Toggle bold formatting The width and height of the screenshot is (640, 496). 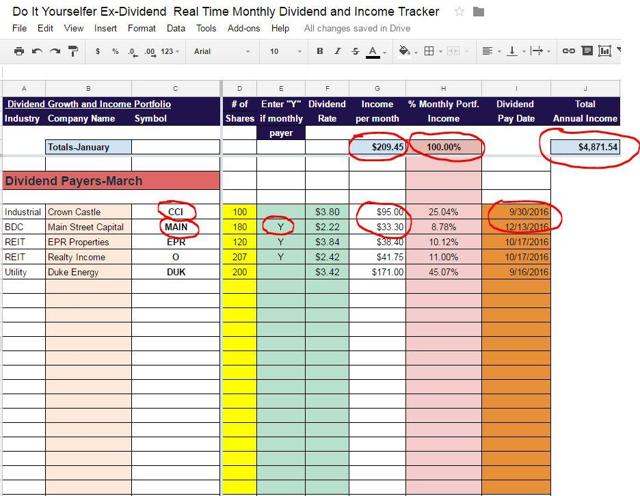click(x=320, y=51)
